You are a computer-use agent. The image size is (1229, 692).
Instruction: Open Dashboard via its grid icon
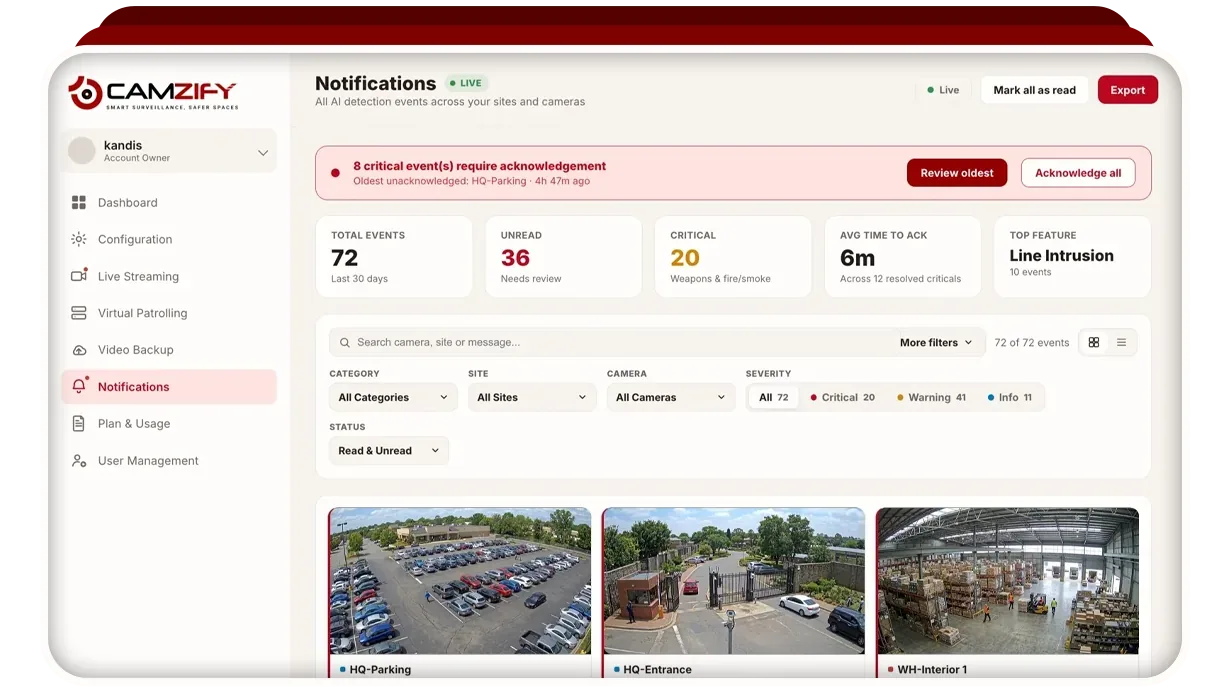79,203
